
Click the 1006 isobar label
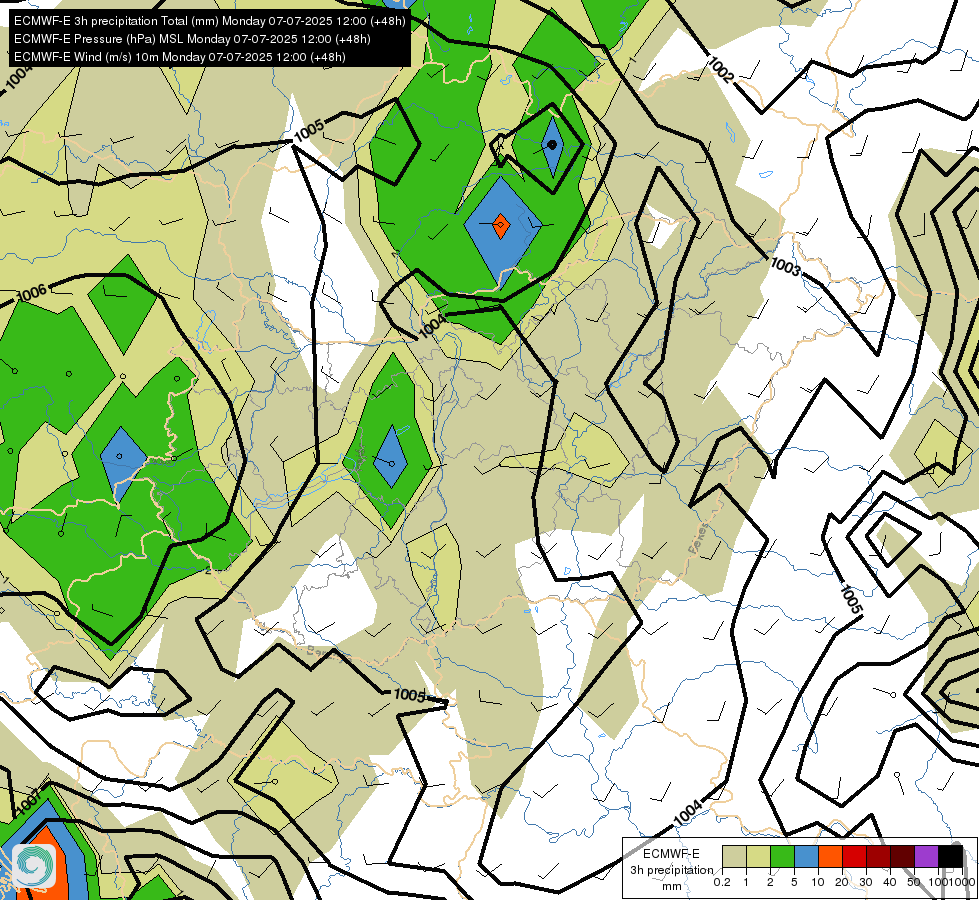(x=32, y=292)
